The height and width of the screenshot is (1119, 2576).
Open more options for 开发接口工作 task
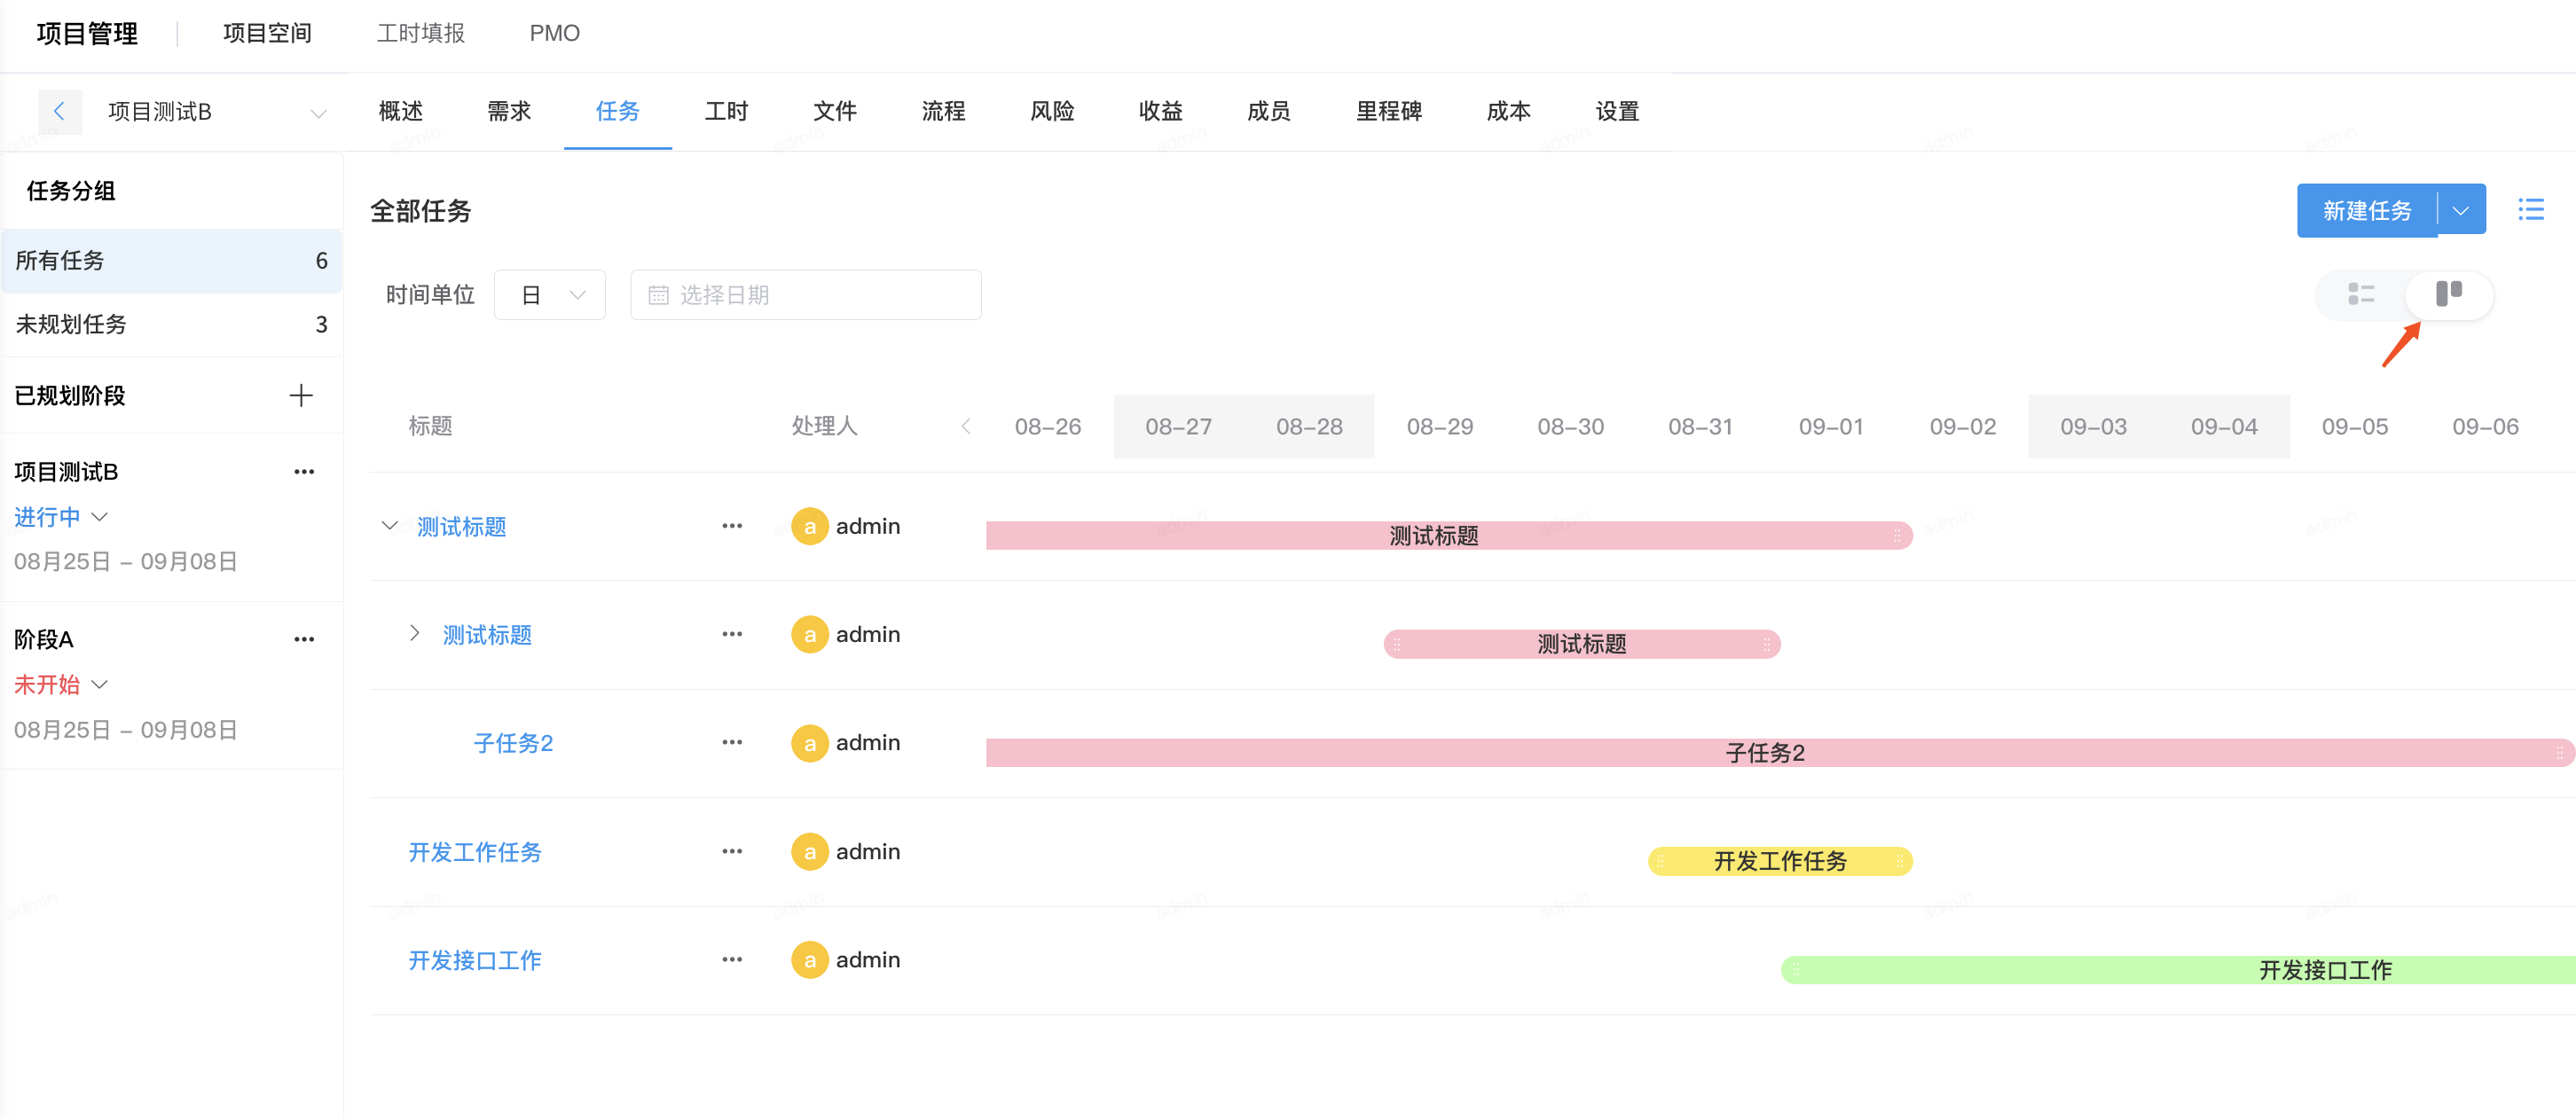click(x=732, y=959)
